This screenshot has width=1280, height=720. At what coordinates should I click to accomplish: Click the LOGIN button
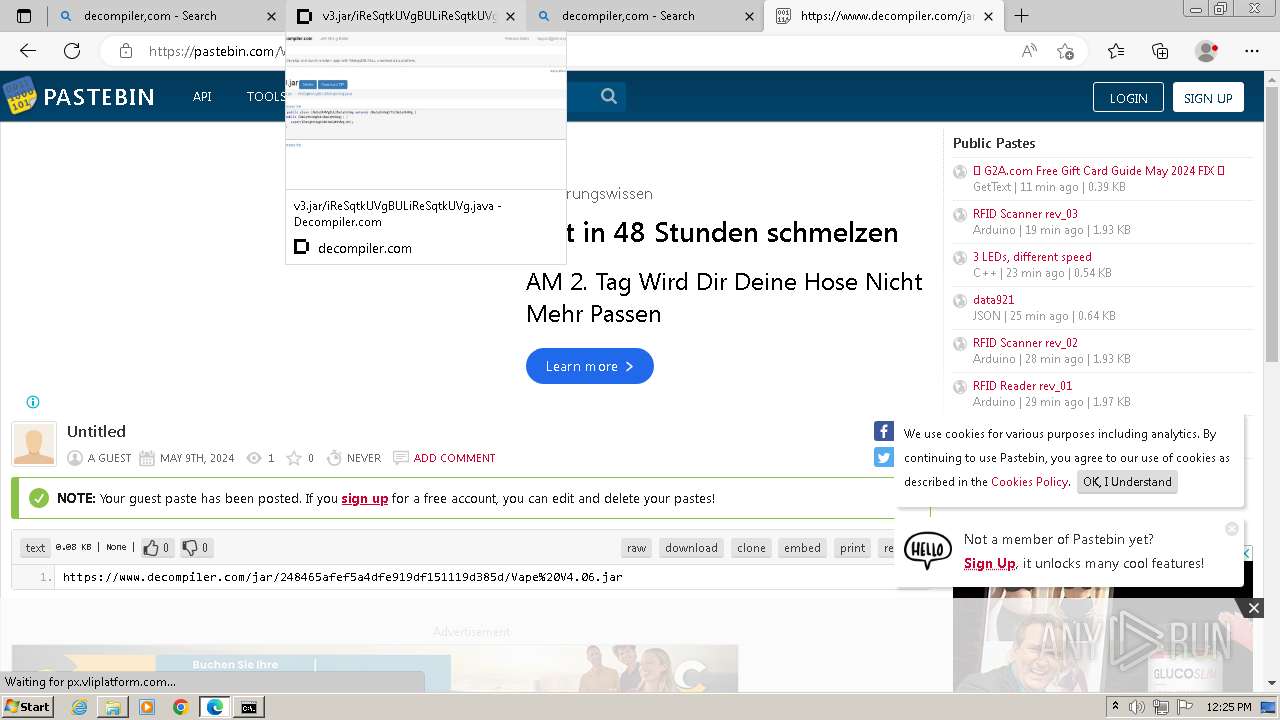click(1128, 97)
